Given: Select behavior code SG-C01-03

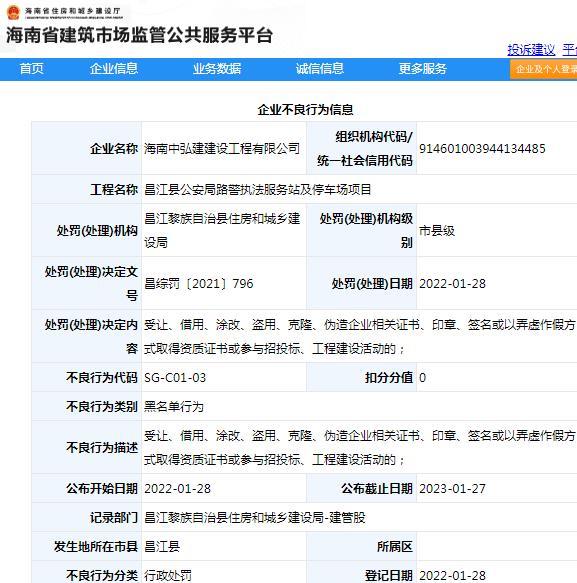Looking at the screenshot, I should click(175, 378).
